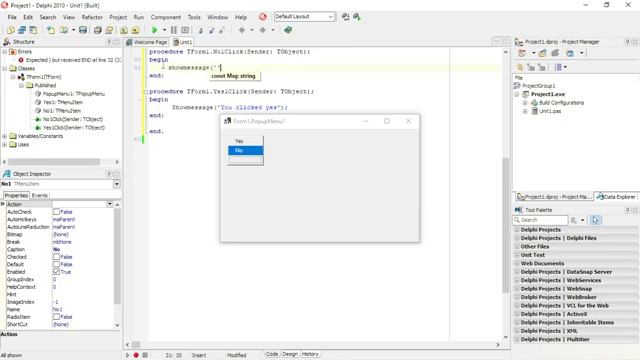Click the Remove File from Project icon
This screenshot has width=640, height=360.
(x=136, y=30)
